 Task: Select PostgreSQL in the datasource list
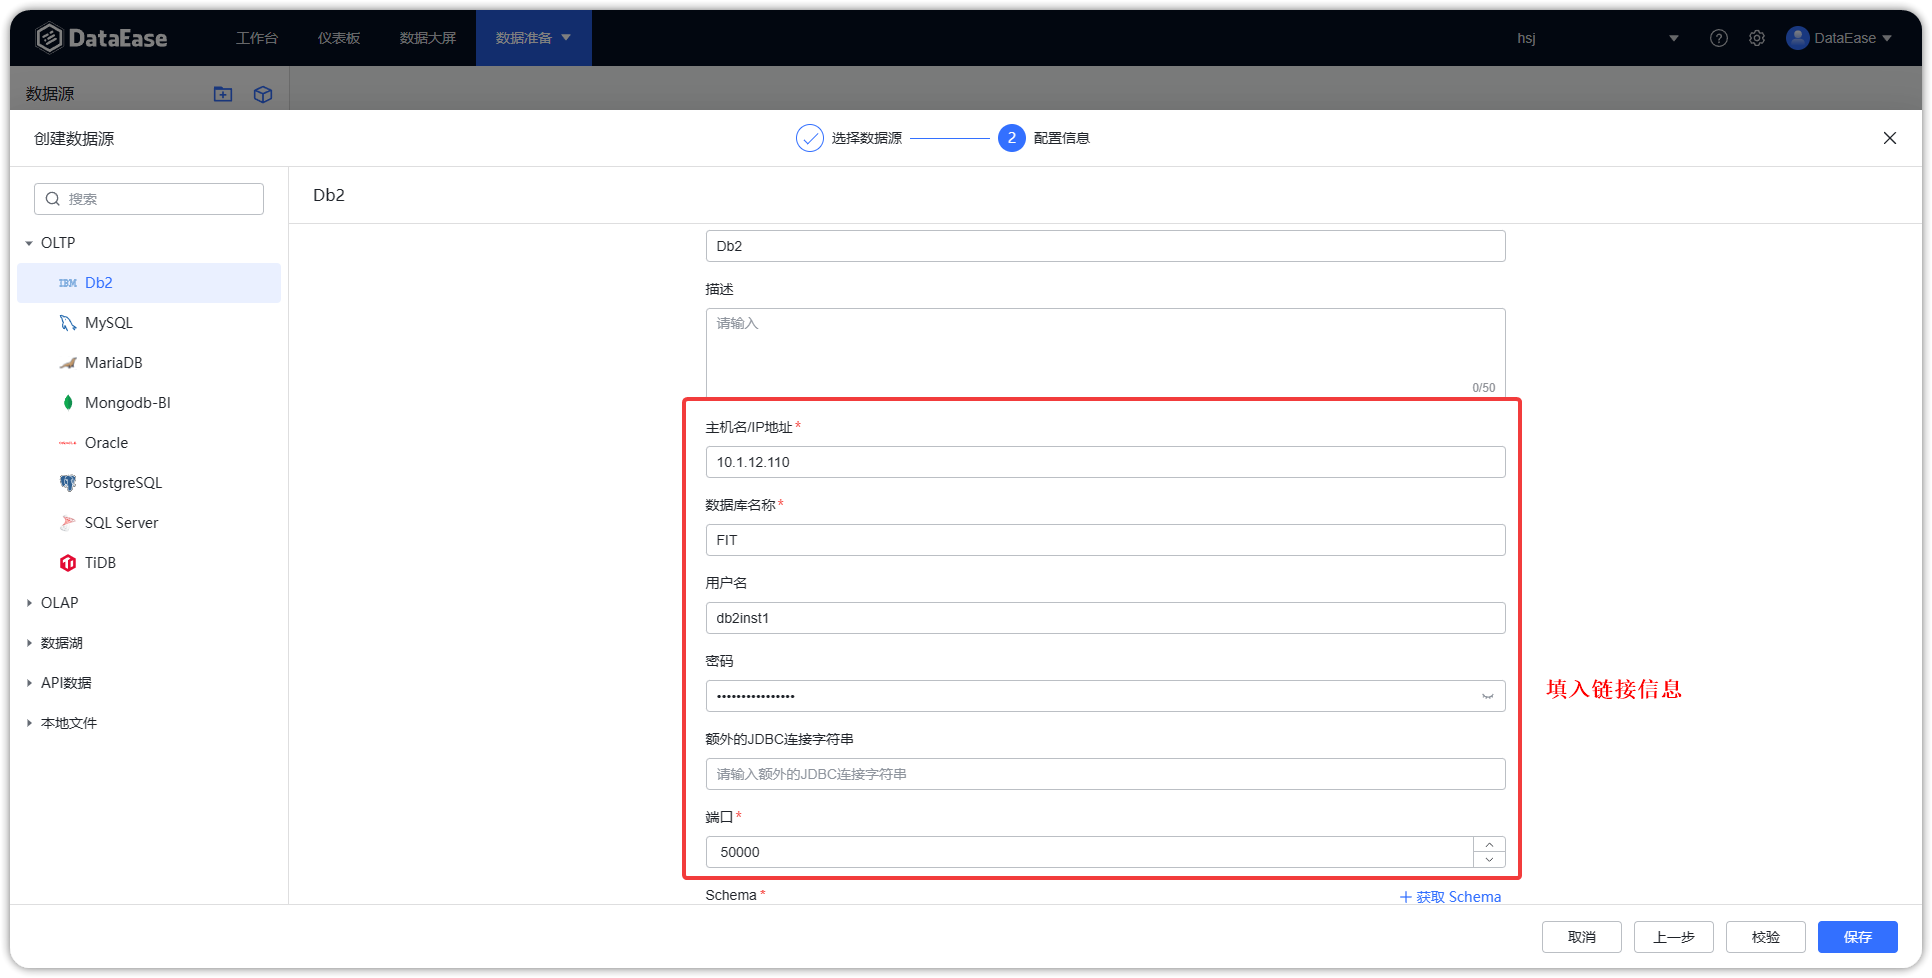pyautogui.click(x=149, y=483)
